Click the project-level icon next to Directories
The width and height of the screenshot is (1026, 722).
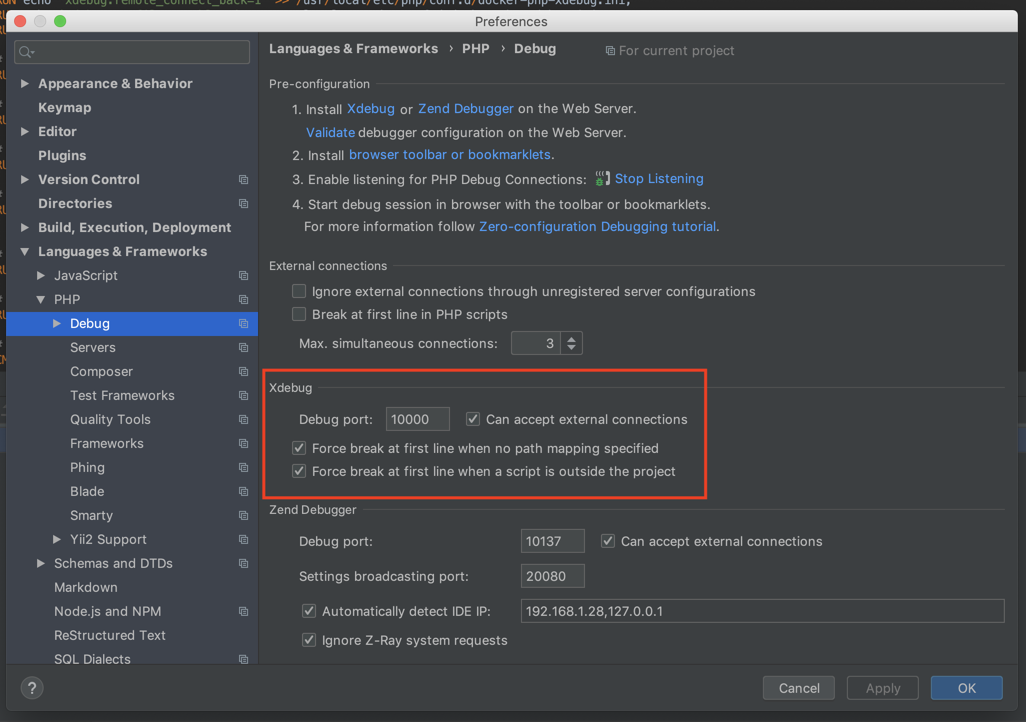coord(243,204)
